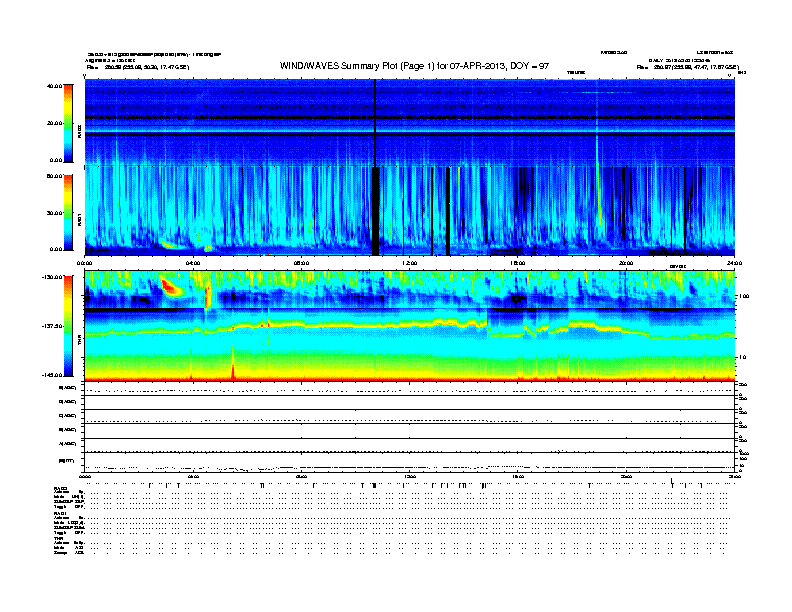Click the 08:00 time label under RAD1 panel
This screenshot has height=612, width=792.
click(301, 263)
